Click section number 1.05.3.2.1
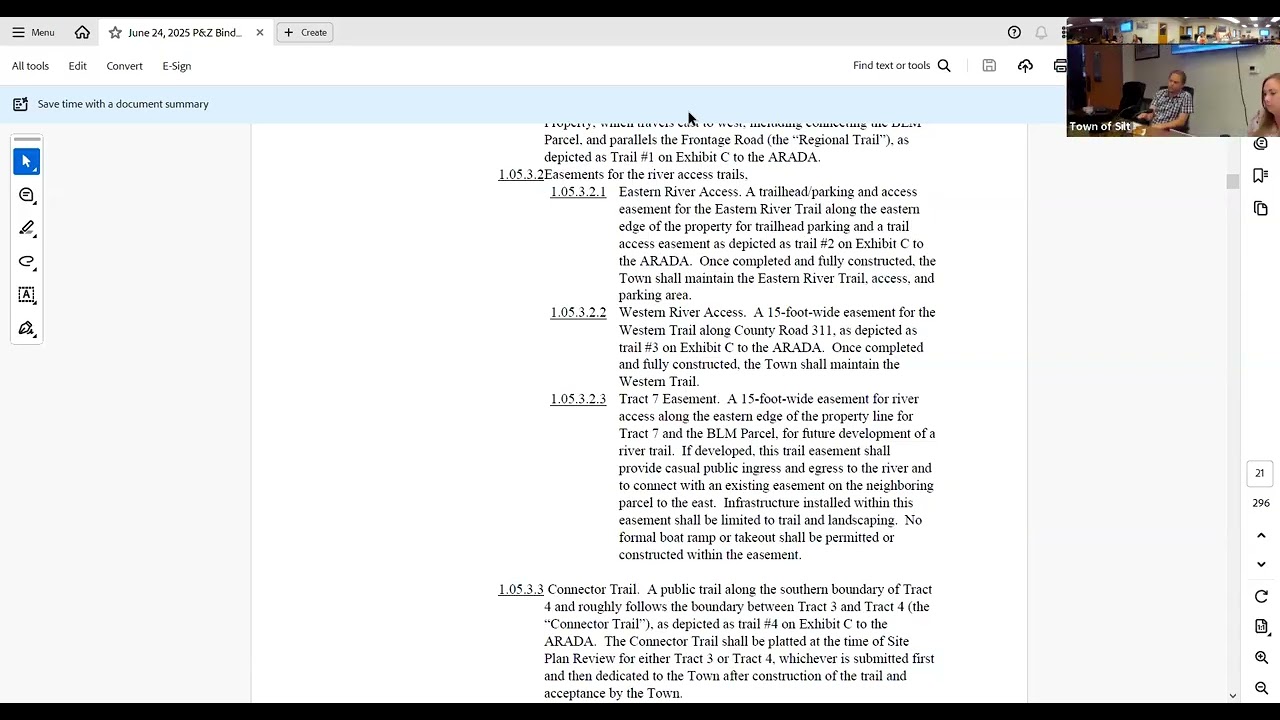1280x720 pixels. pyautogui.click(x=578, y=192)
